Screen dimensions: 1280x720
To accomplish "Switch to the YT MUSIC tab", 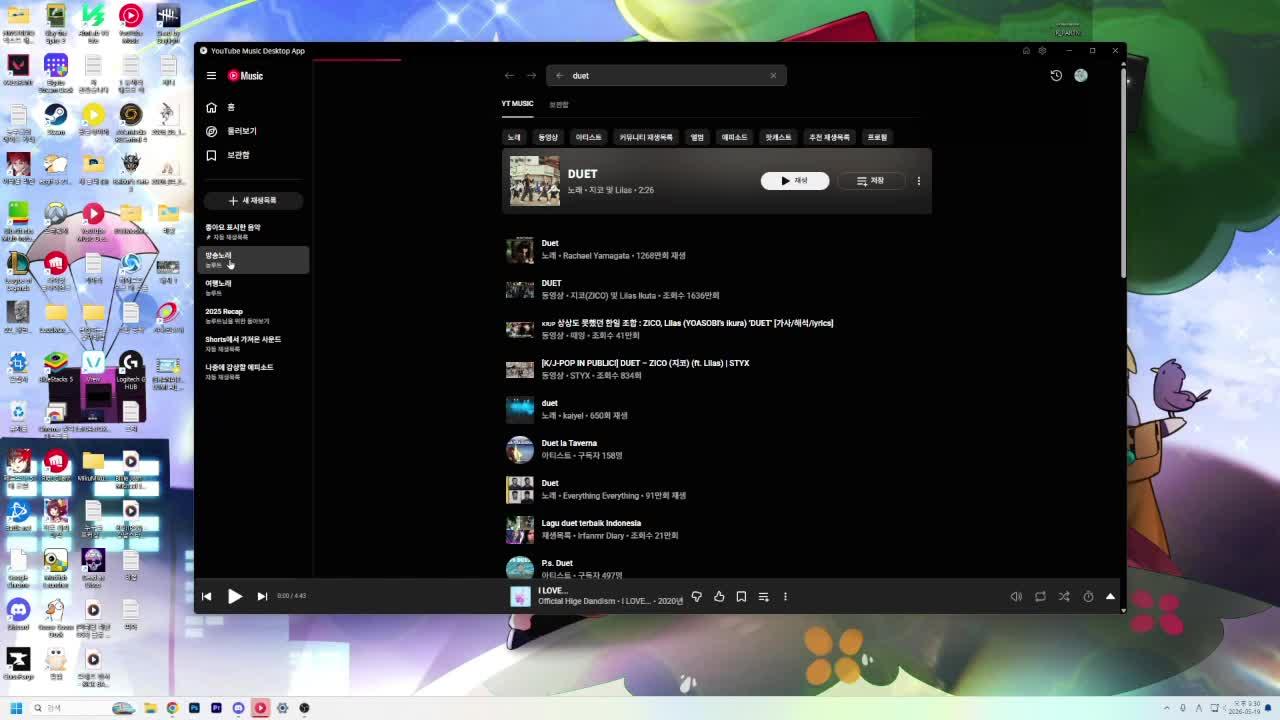I will click(x=517, y=104).
